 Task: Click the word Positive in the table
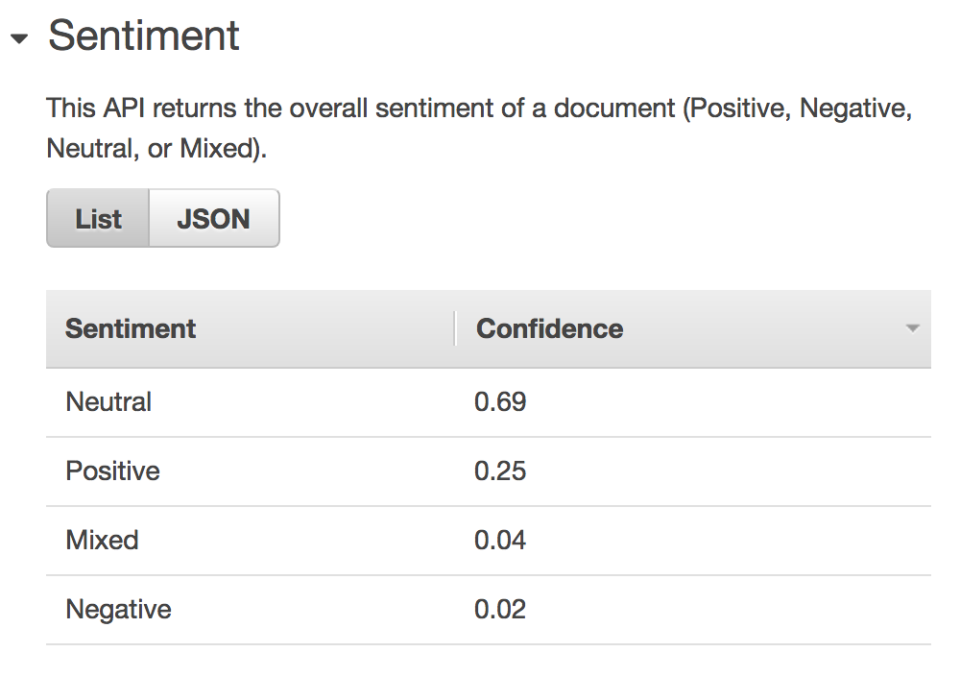113,471
